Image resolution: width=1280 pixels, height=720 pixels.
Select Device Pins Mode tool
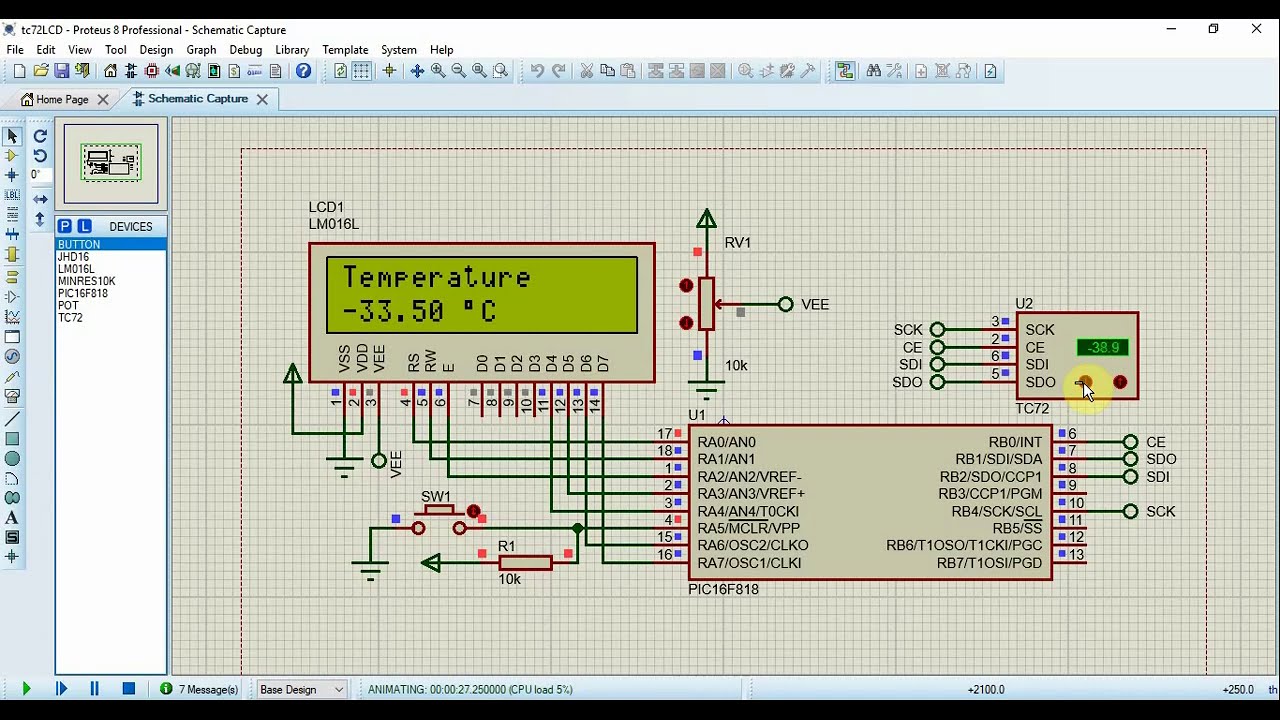coord(12,297)
